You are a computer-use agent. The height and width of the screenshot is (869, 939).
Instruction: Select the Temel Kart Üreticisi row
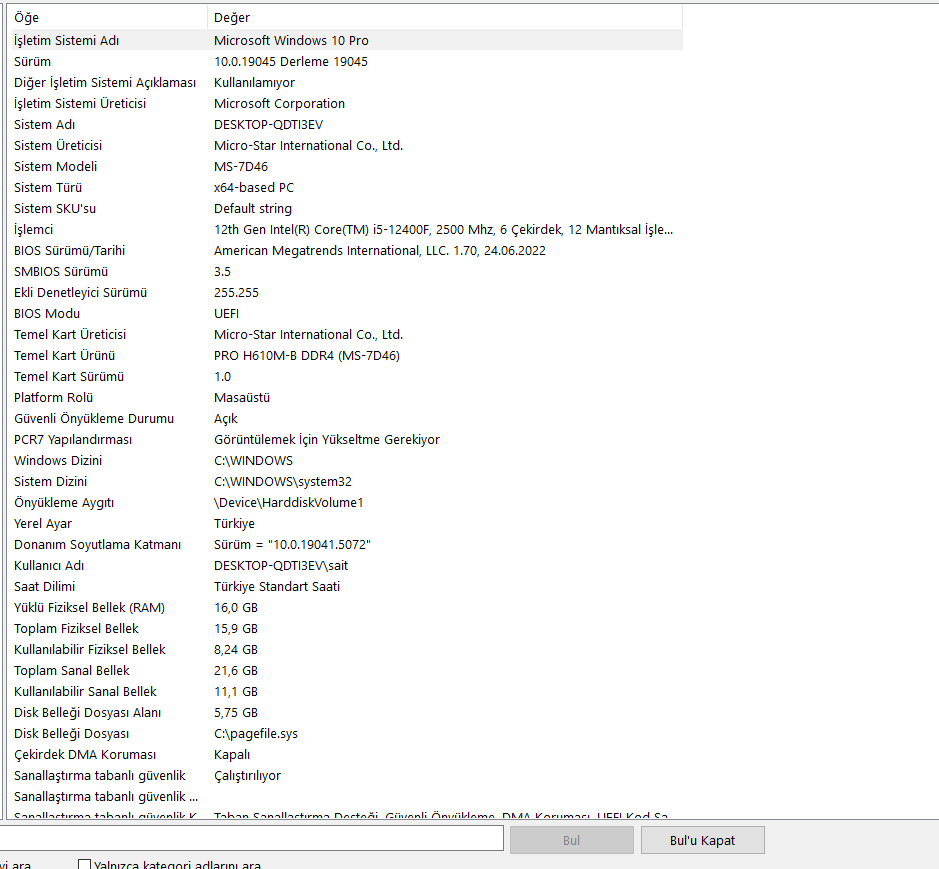point(347,334)
